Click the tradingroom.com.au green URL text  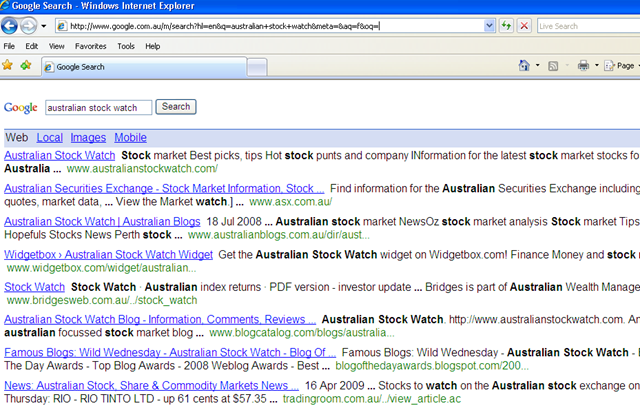372,399
